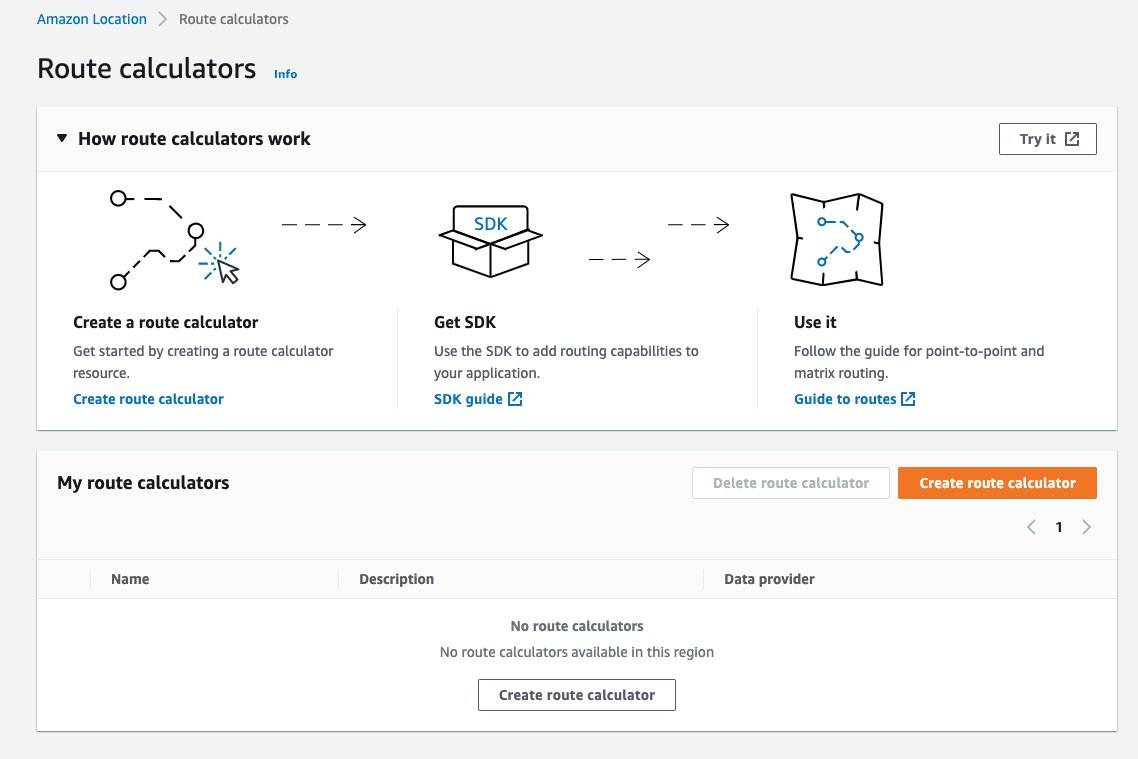
Task: Click external link icon beside SDK guide
Action: click(515, 399)
